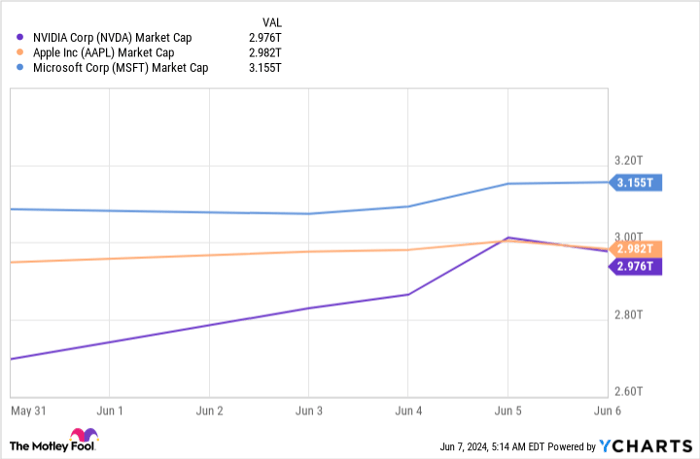Click the orange Apple legend dot
Screen dimensions: 700x459
coord(20,52)
